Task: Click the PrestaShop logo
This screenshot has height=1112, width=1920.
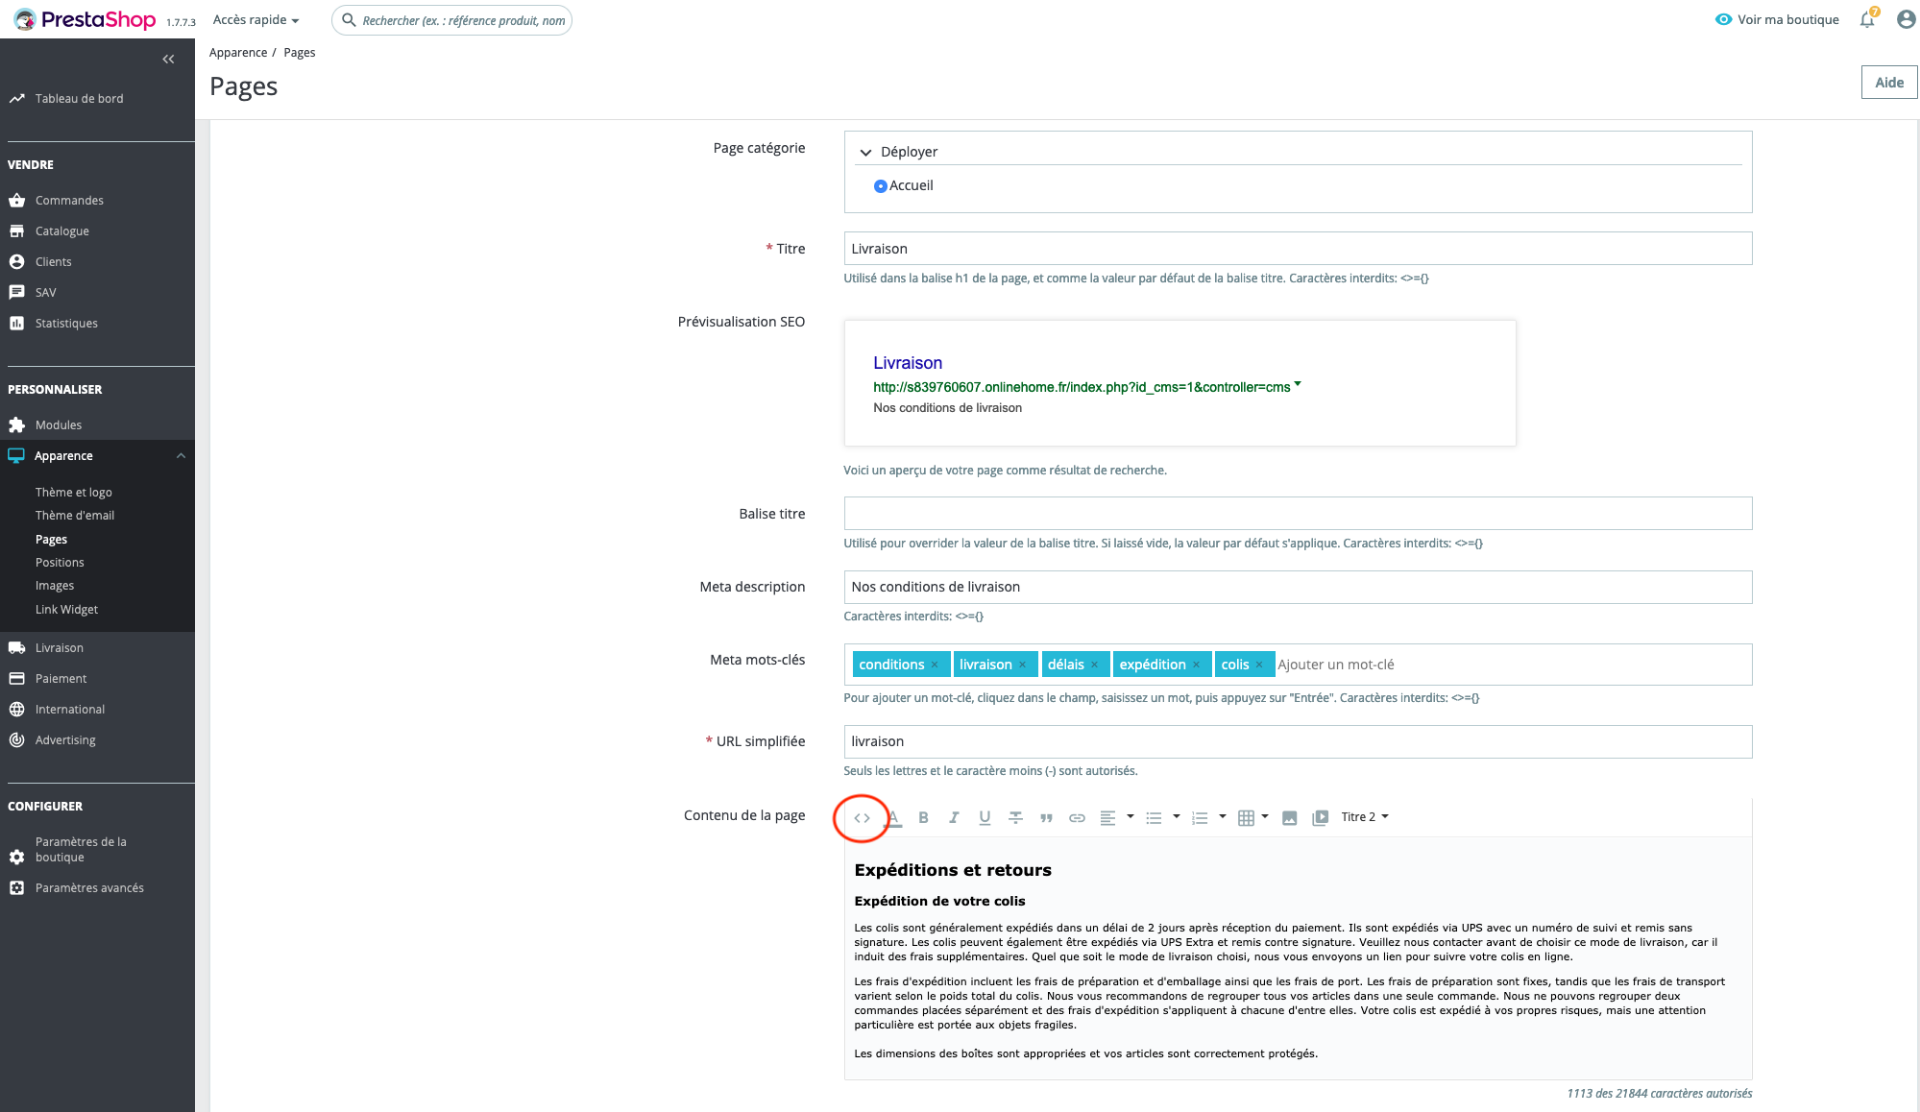Action: pyautogui.click(x=85, y=19)
